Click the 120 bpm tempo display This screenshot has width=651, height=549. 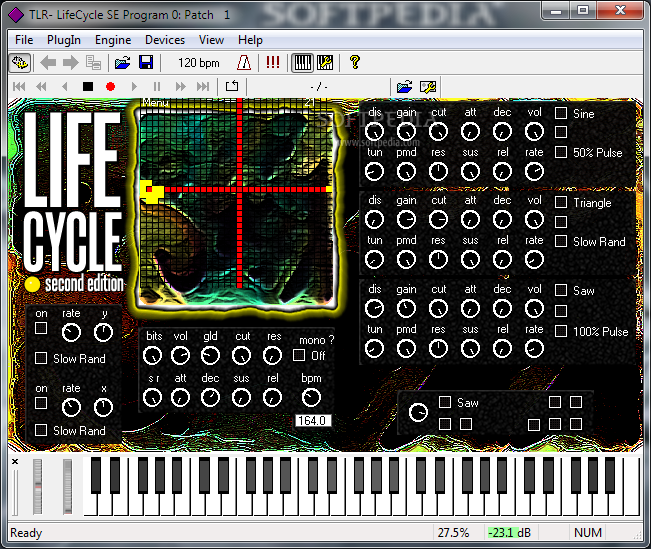(198, 63)
